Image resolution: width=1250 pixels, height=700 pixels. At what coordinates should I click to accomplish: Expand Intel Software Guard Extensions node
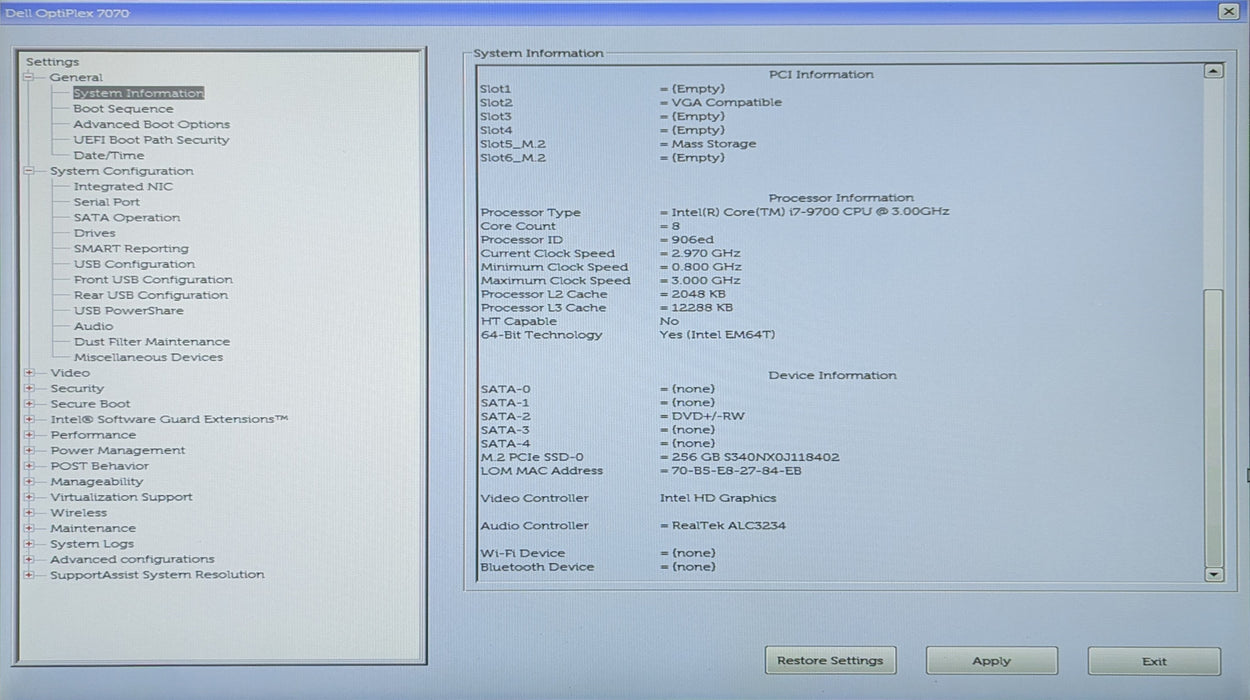point(30,419)
